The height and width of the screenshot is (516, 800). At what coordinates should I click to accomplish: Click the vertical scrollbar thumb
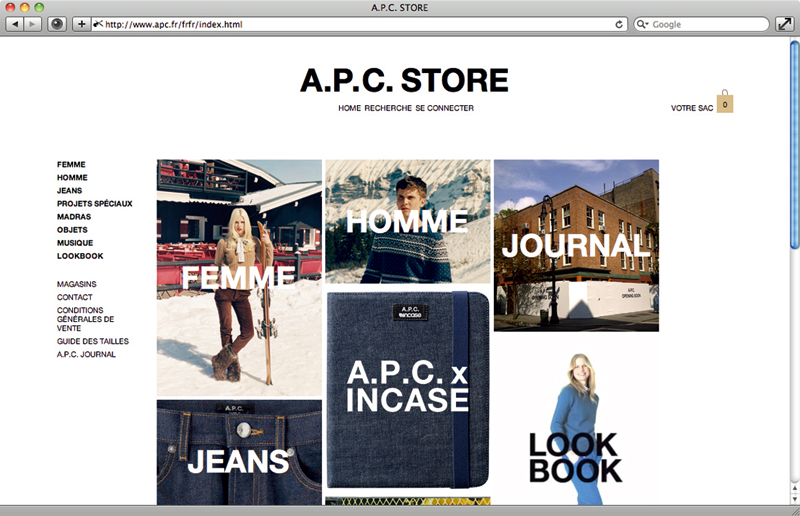[x=794, y=145]
